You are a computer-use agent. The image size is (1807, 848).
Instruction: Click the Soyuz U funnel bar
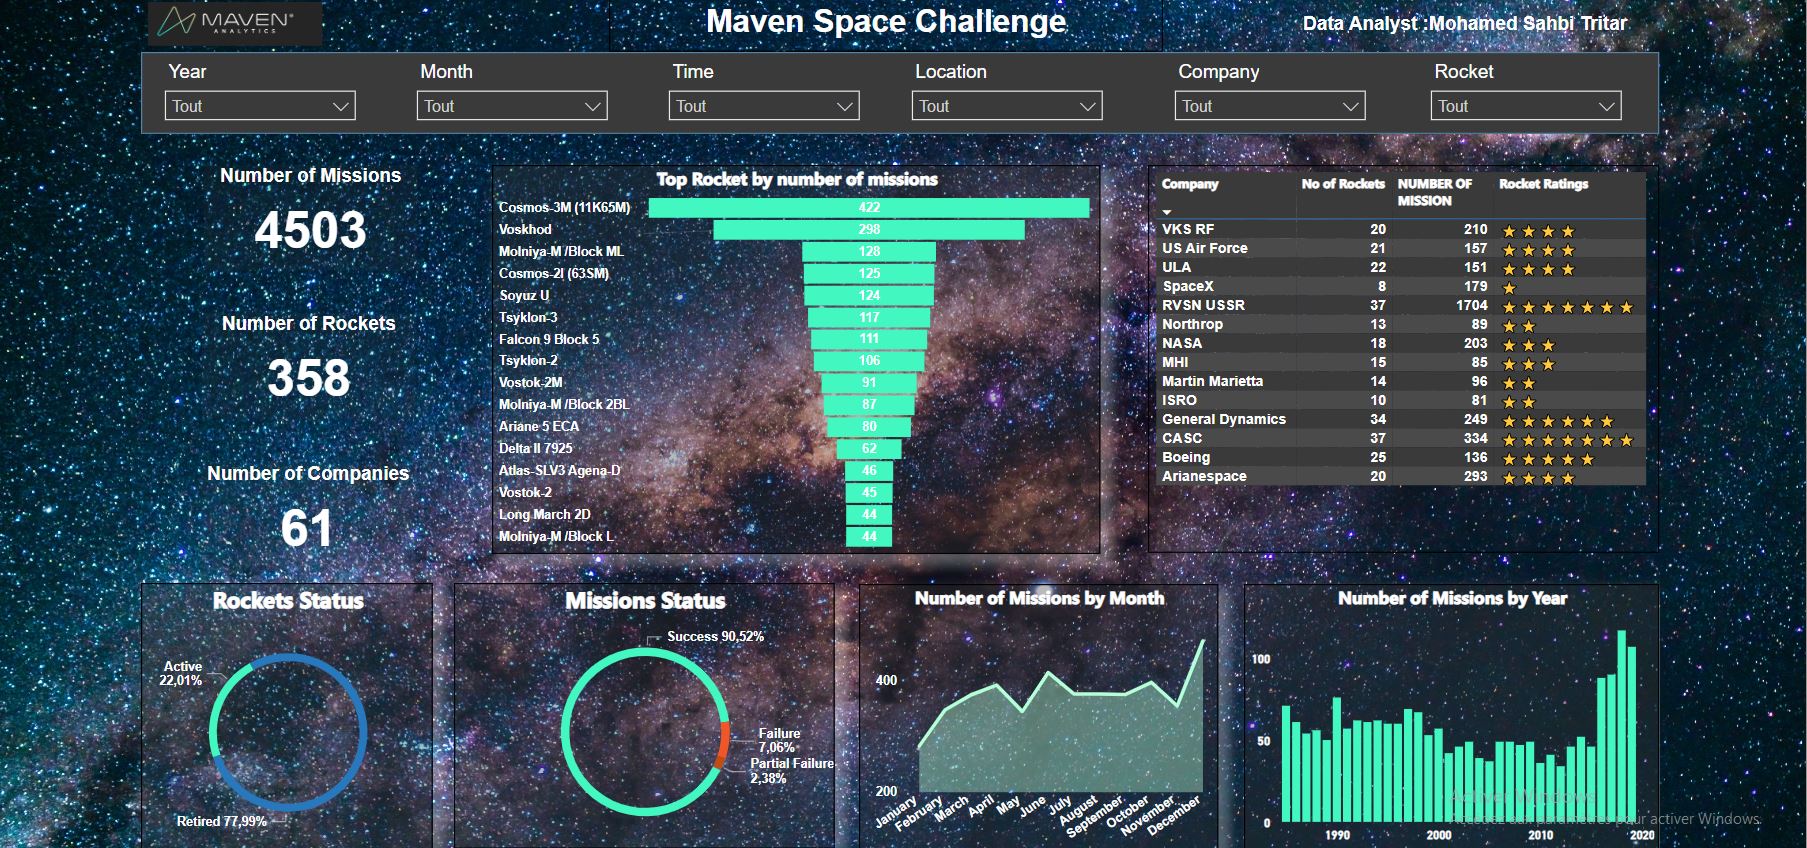[x=869, y=295]
